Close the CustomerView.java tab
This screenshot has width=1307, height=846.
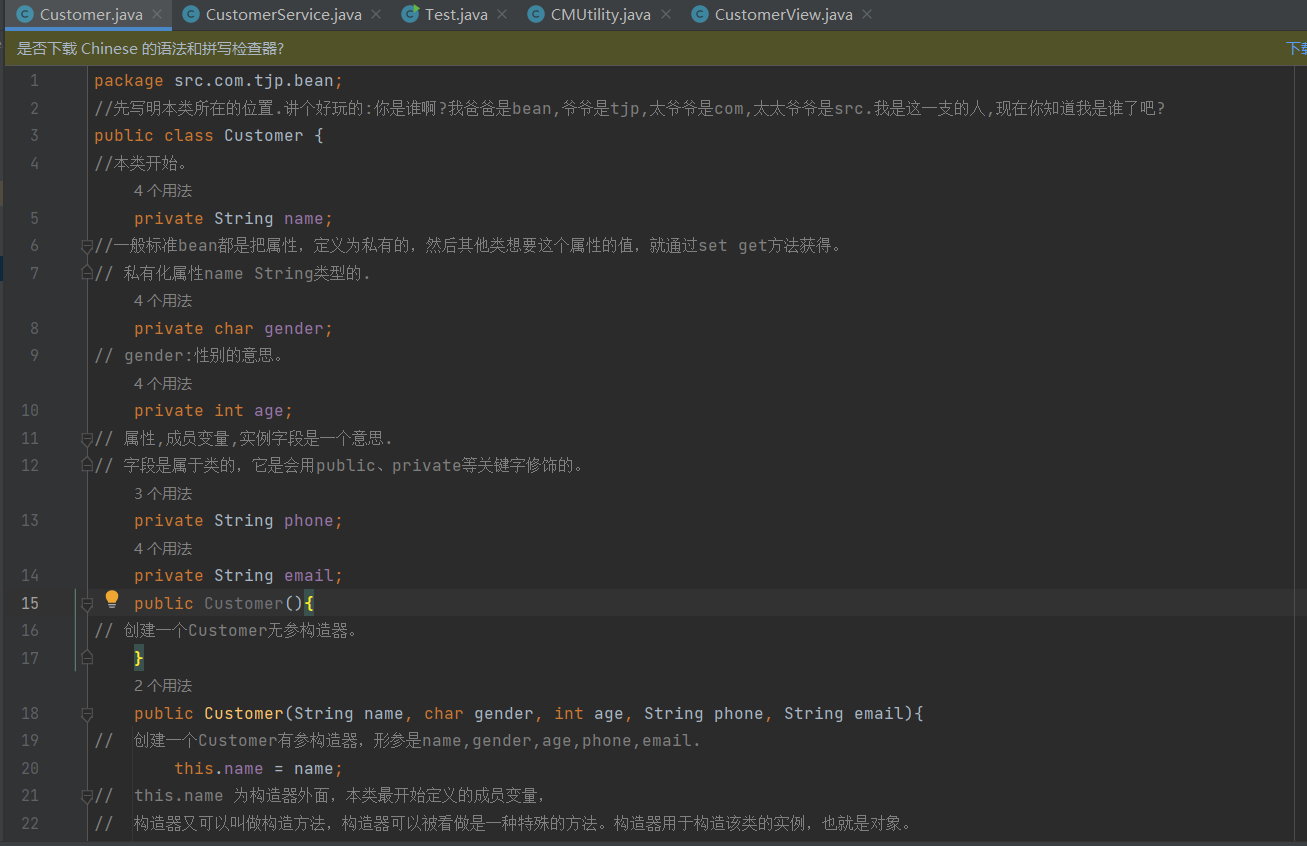pos(866,14)
